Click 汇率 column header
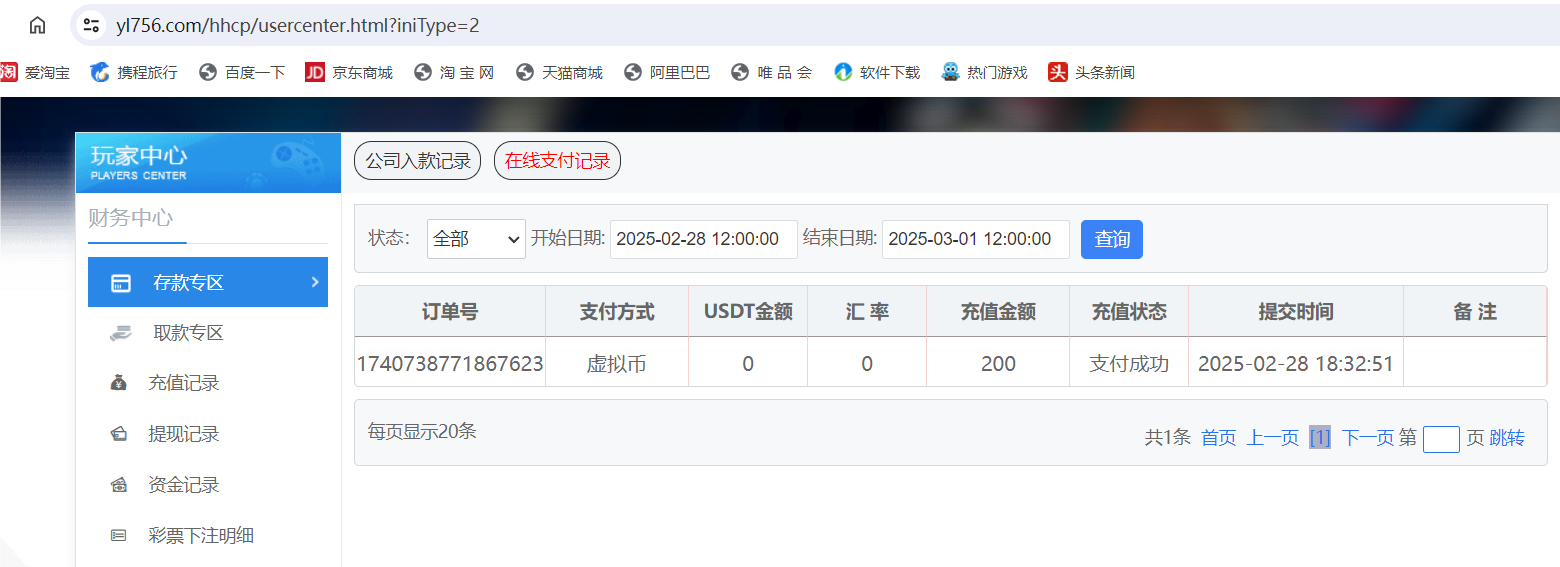This screenshot has width=1560, height=567. point(867,311)
